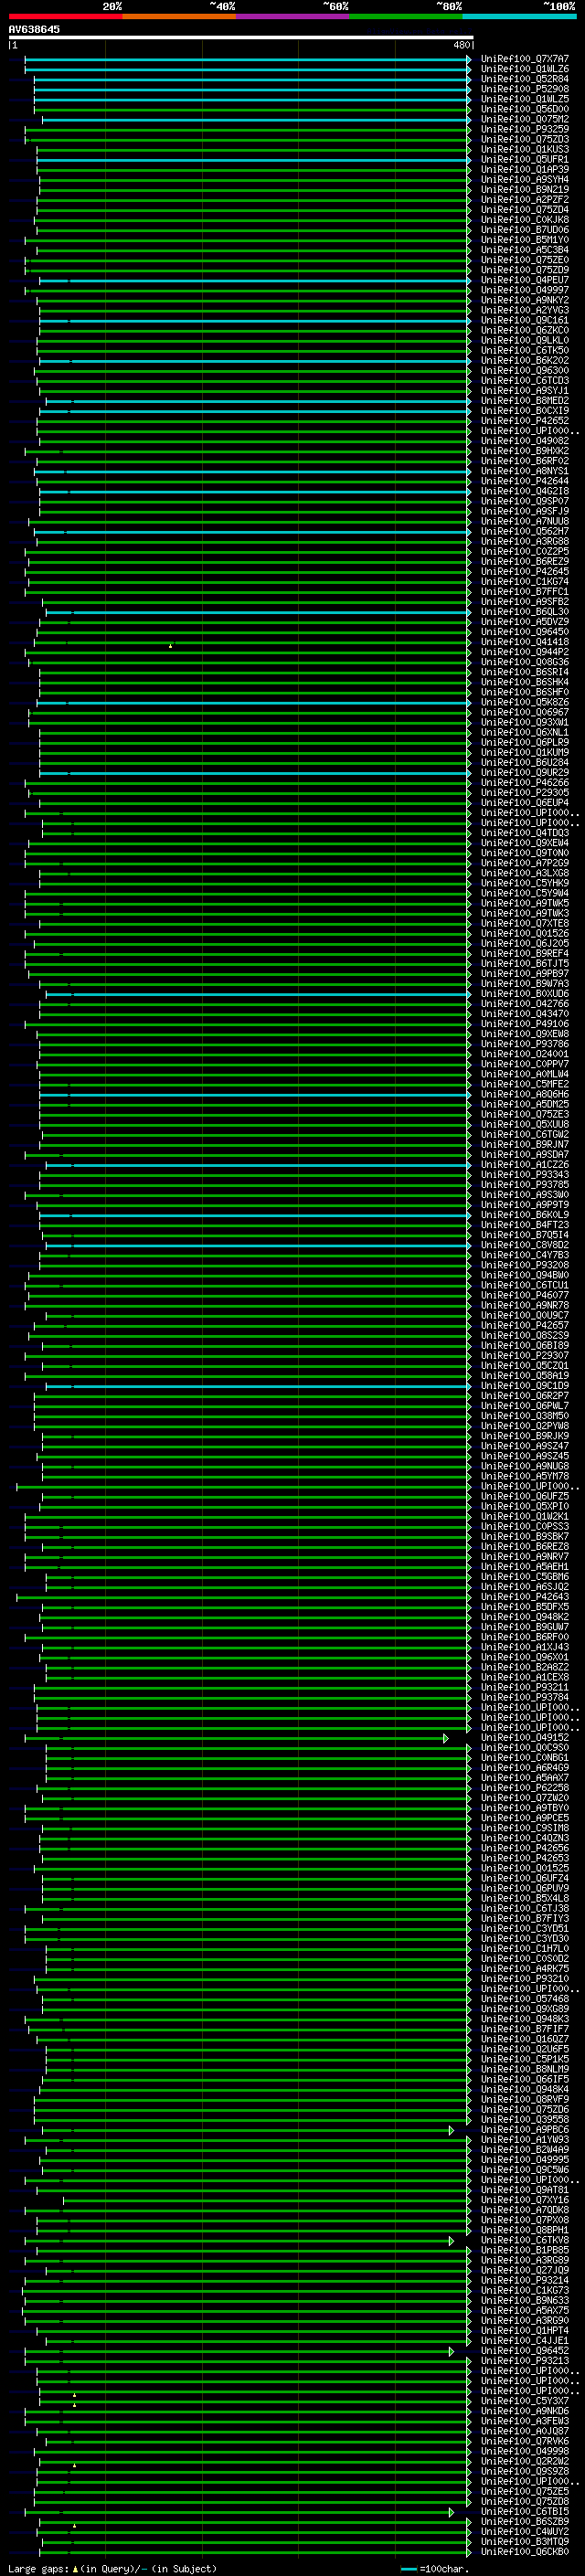Image resolution: width=585 pixels, height=2576 pixels.
Task: Select hit label UniRef100_A2P2F2
Action: click(x=525, y=200)
